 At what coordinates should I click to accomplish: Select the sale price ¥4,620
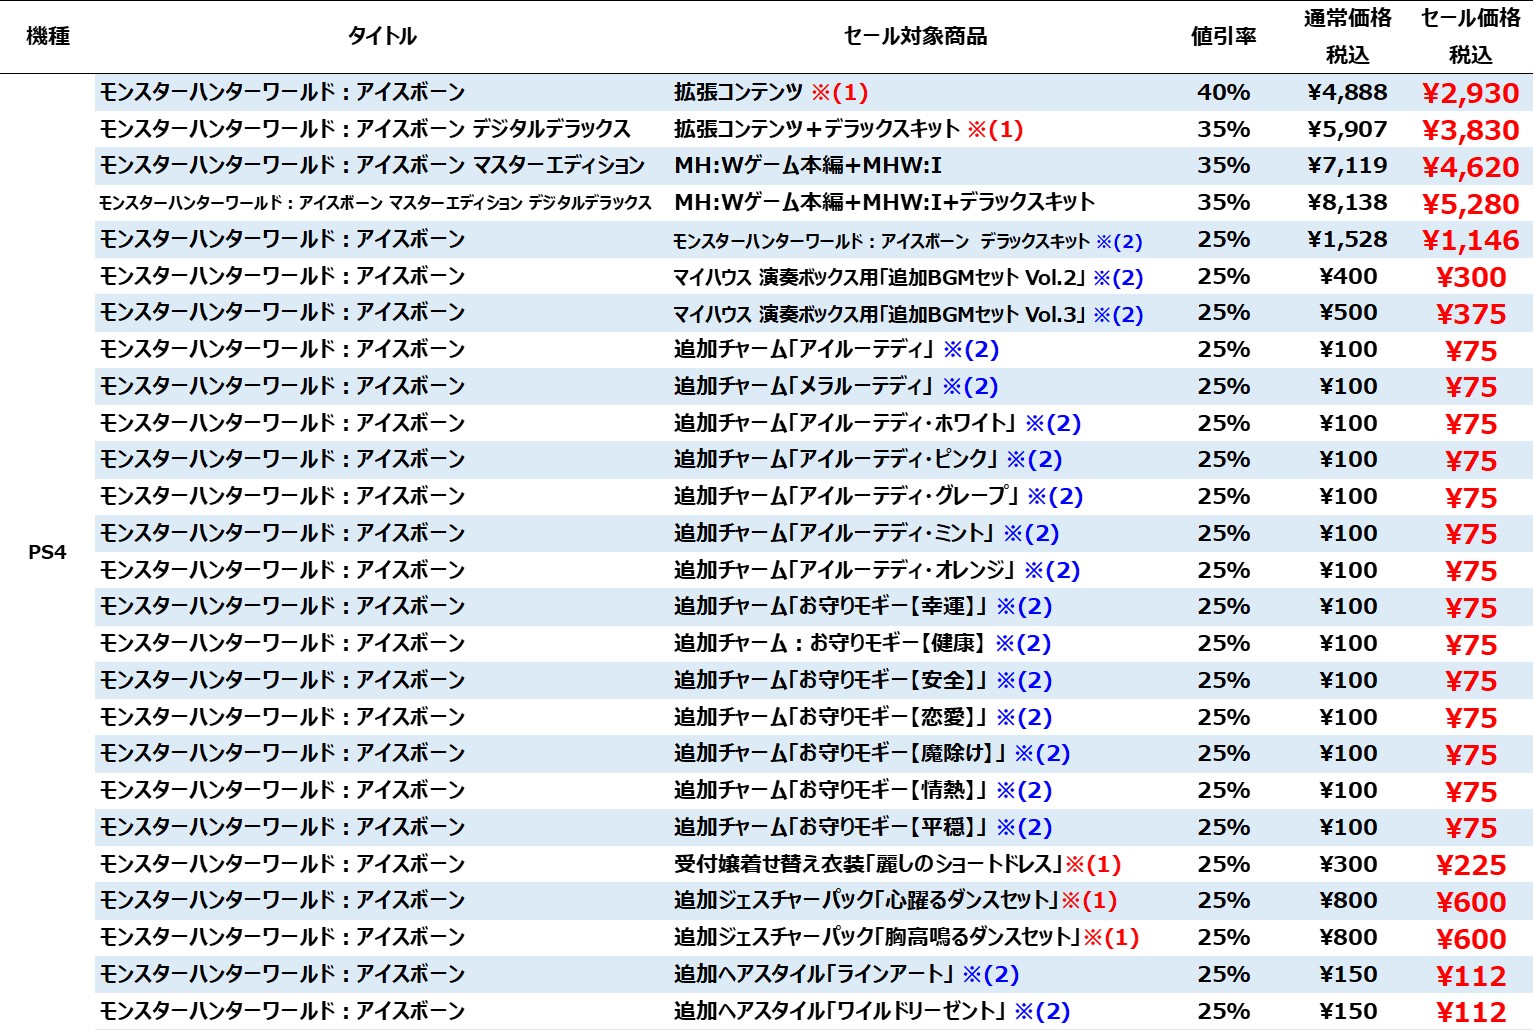pos(1471,167)
